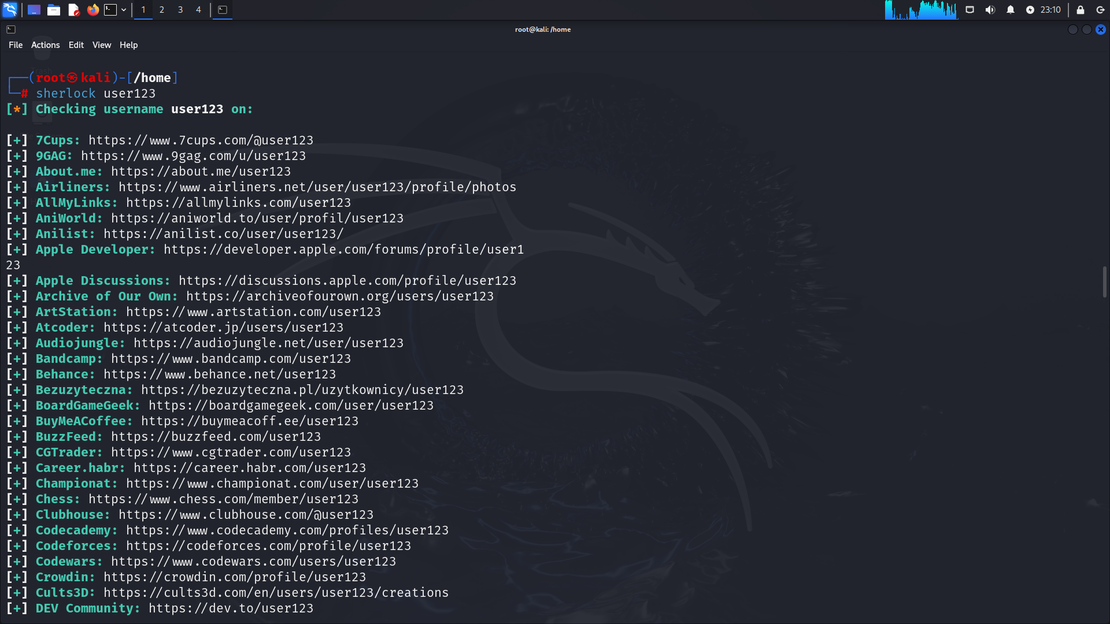Open the View menu in the terminal
1110x624 pixels.
point(101,44)
